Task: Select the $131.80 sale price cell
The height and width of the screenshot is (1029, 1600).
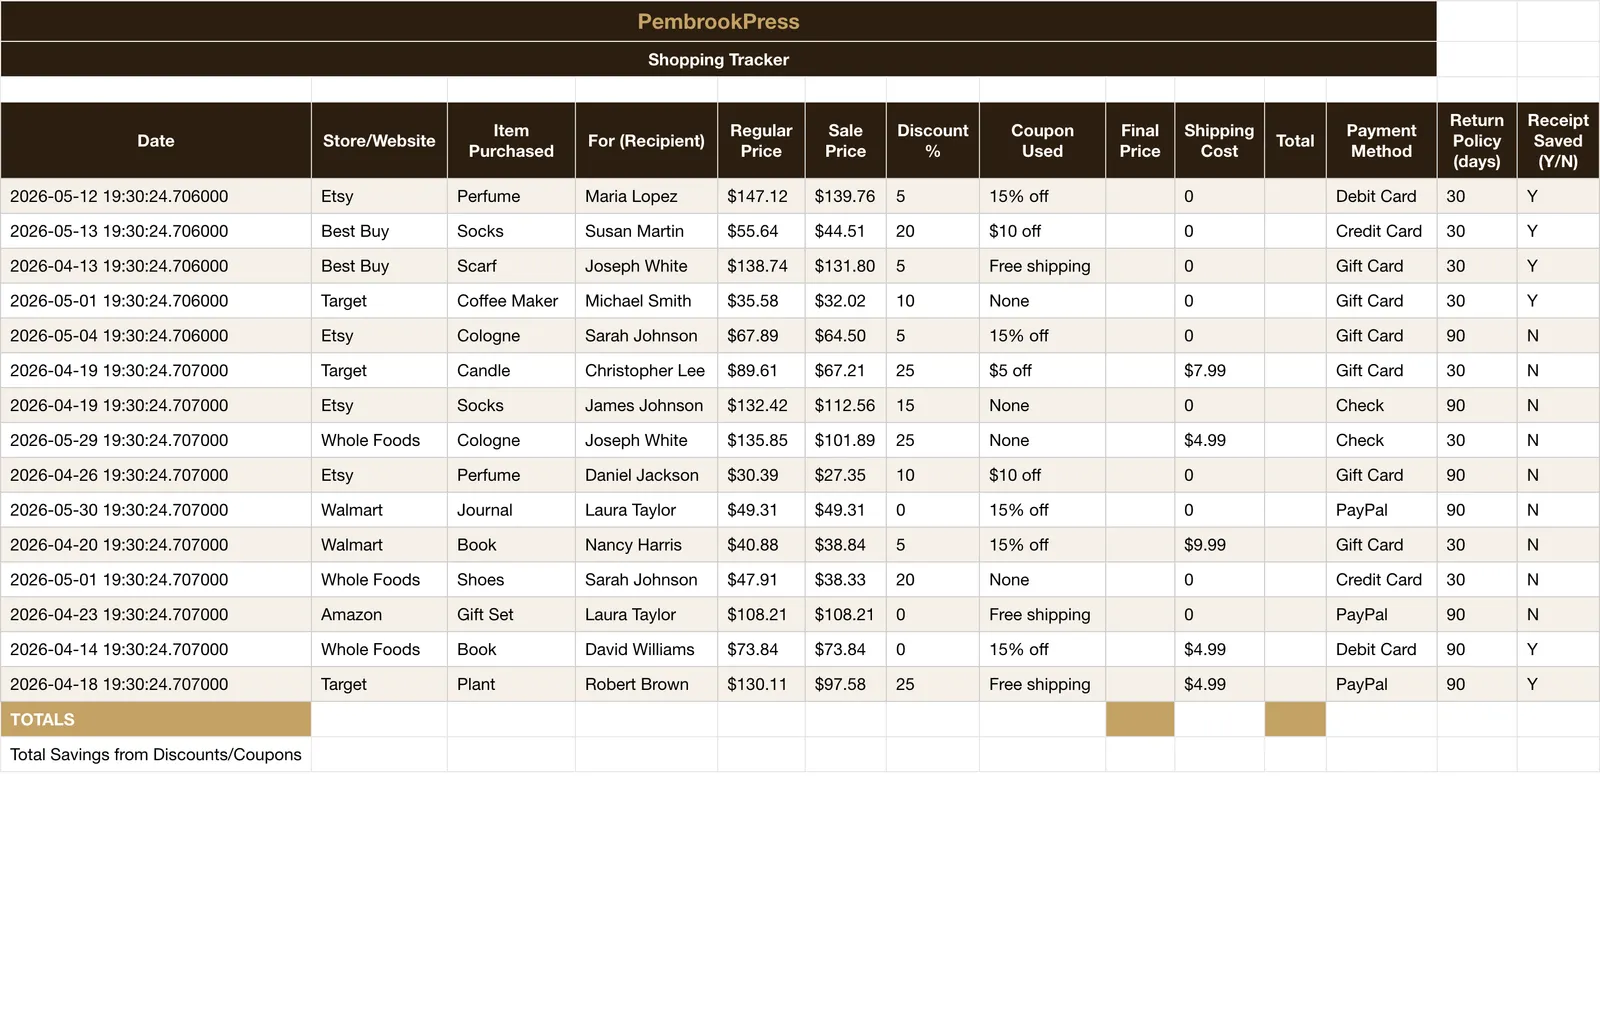Action: click(845, 266)
